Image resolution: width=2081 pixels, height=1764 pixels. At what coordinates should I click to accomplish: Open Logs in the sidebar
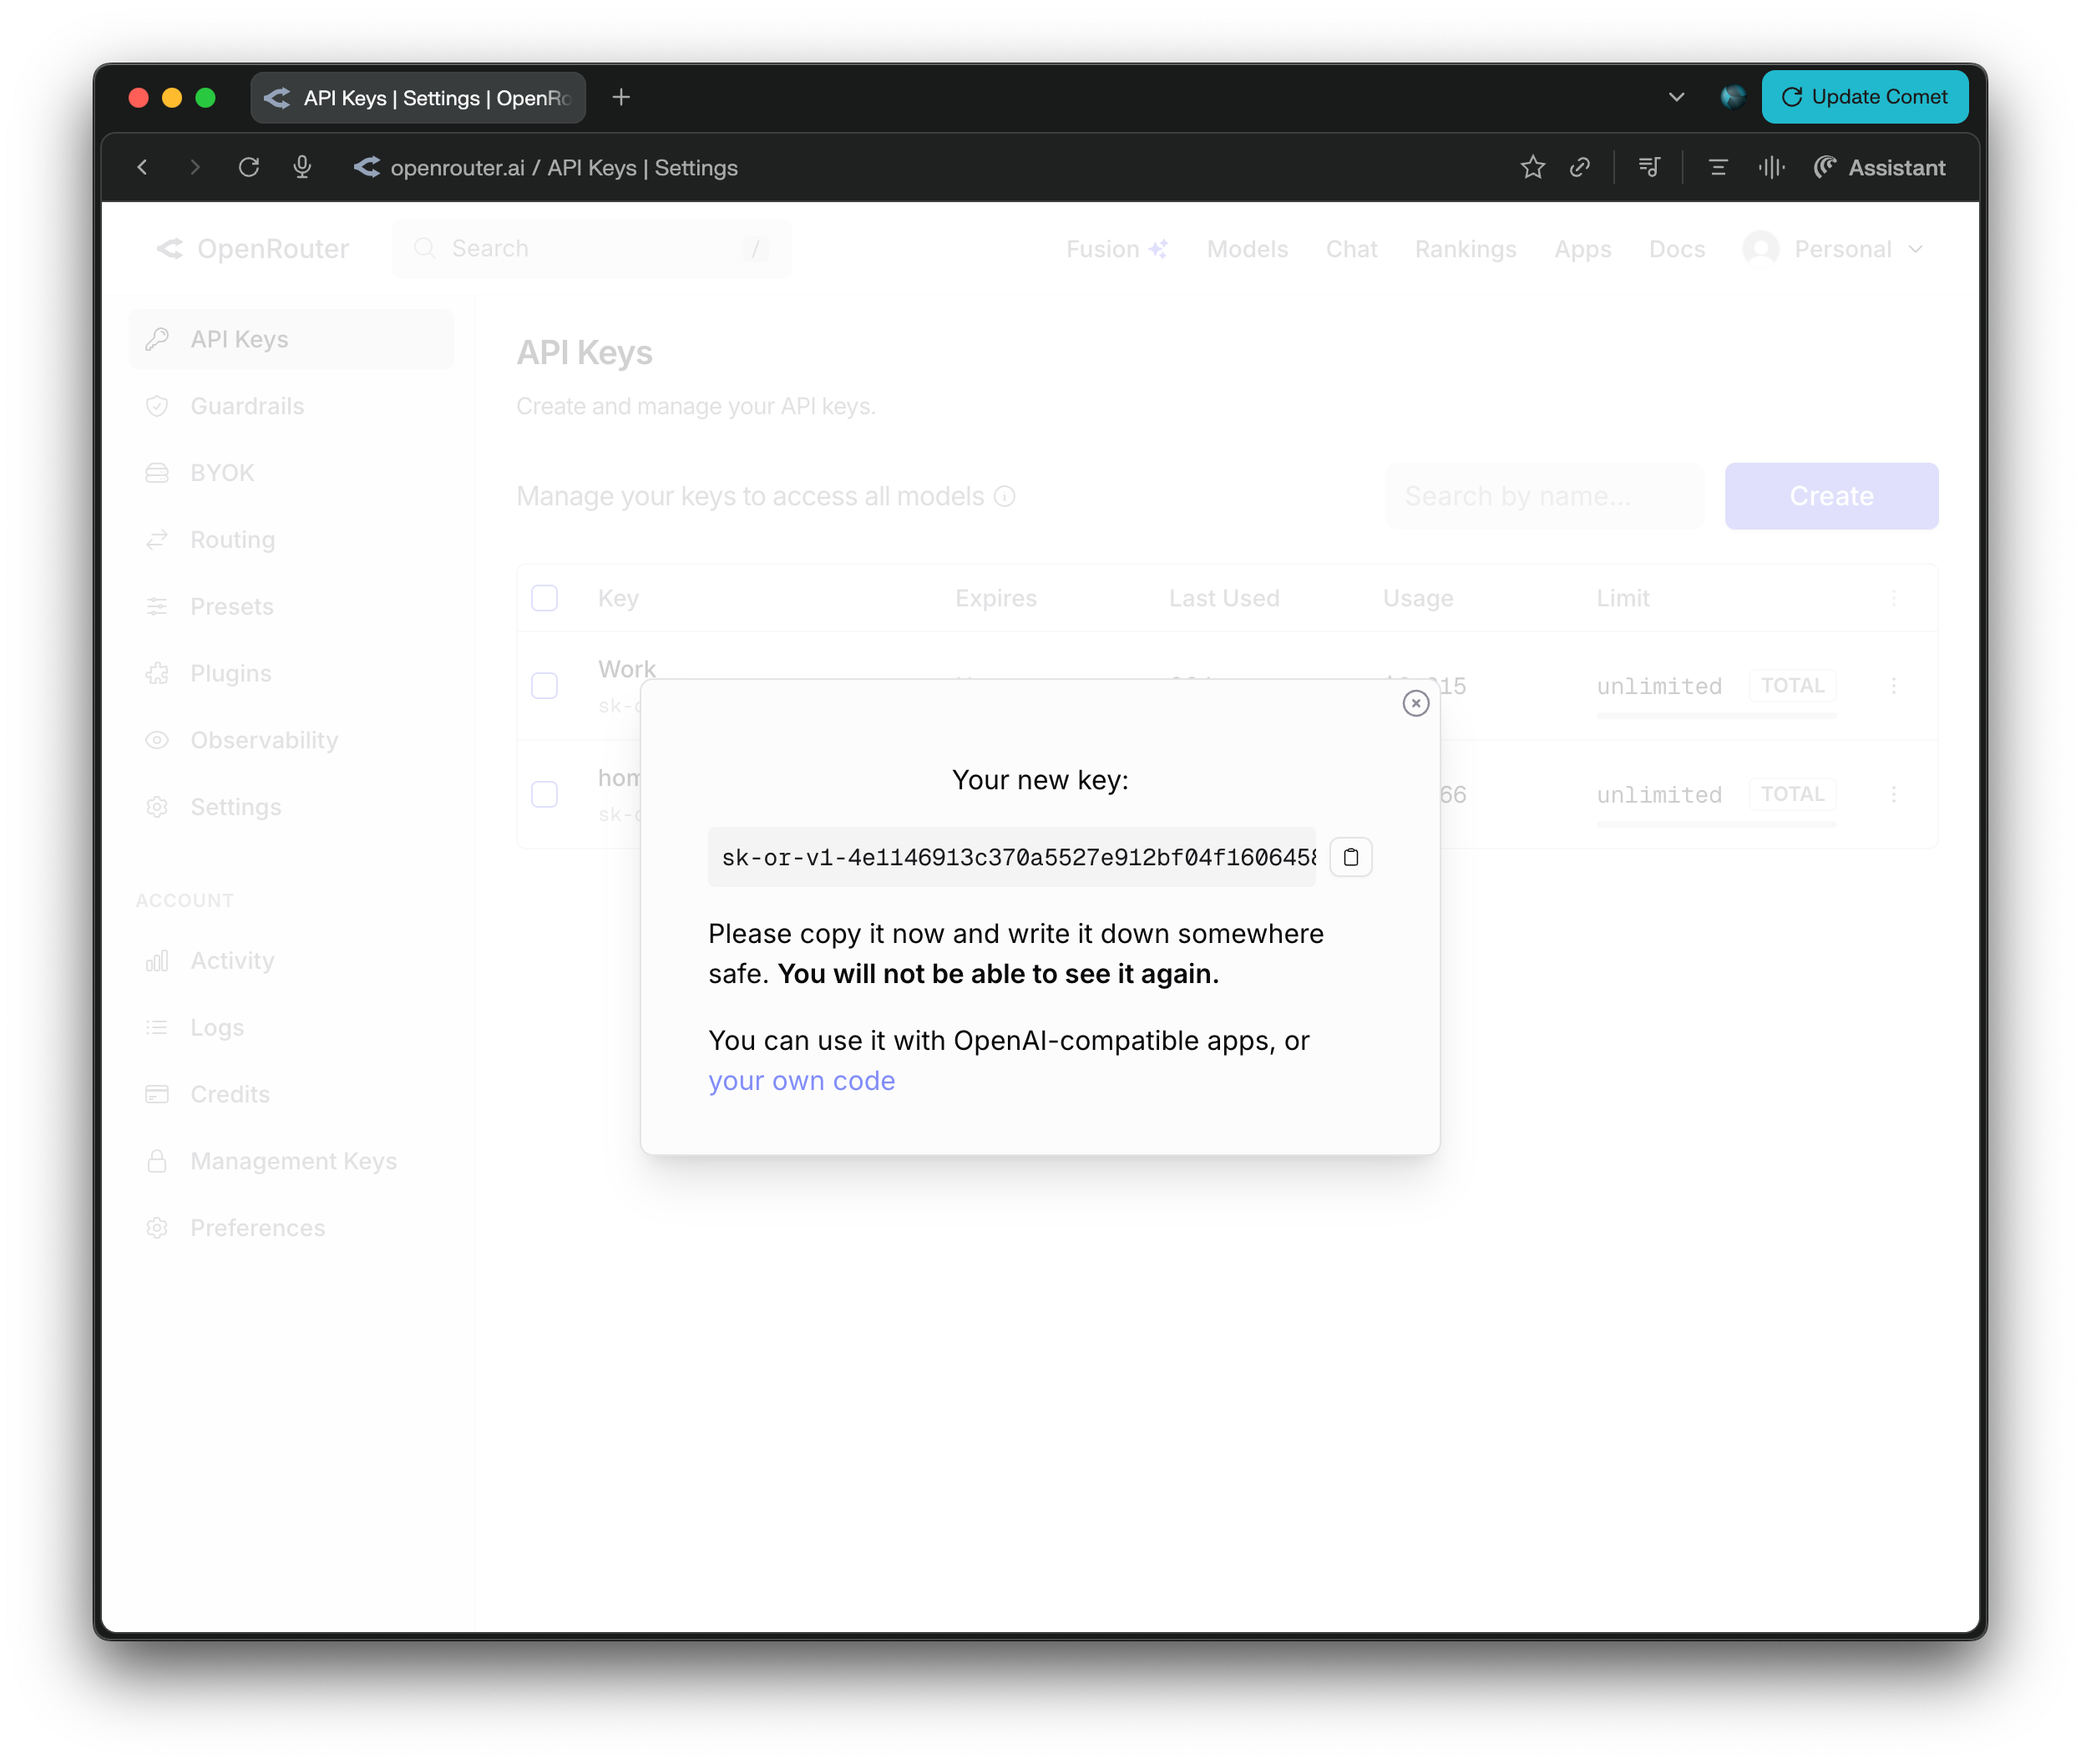point(290,1028)
